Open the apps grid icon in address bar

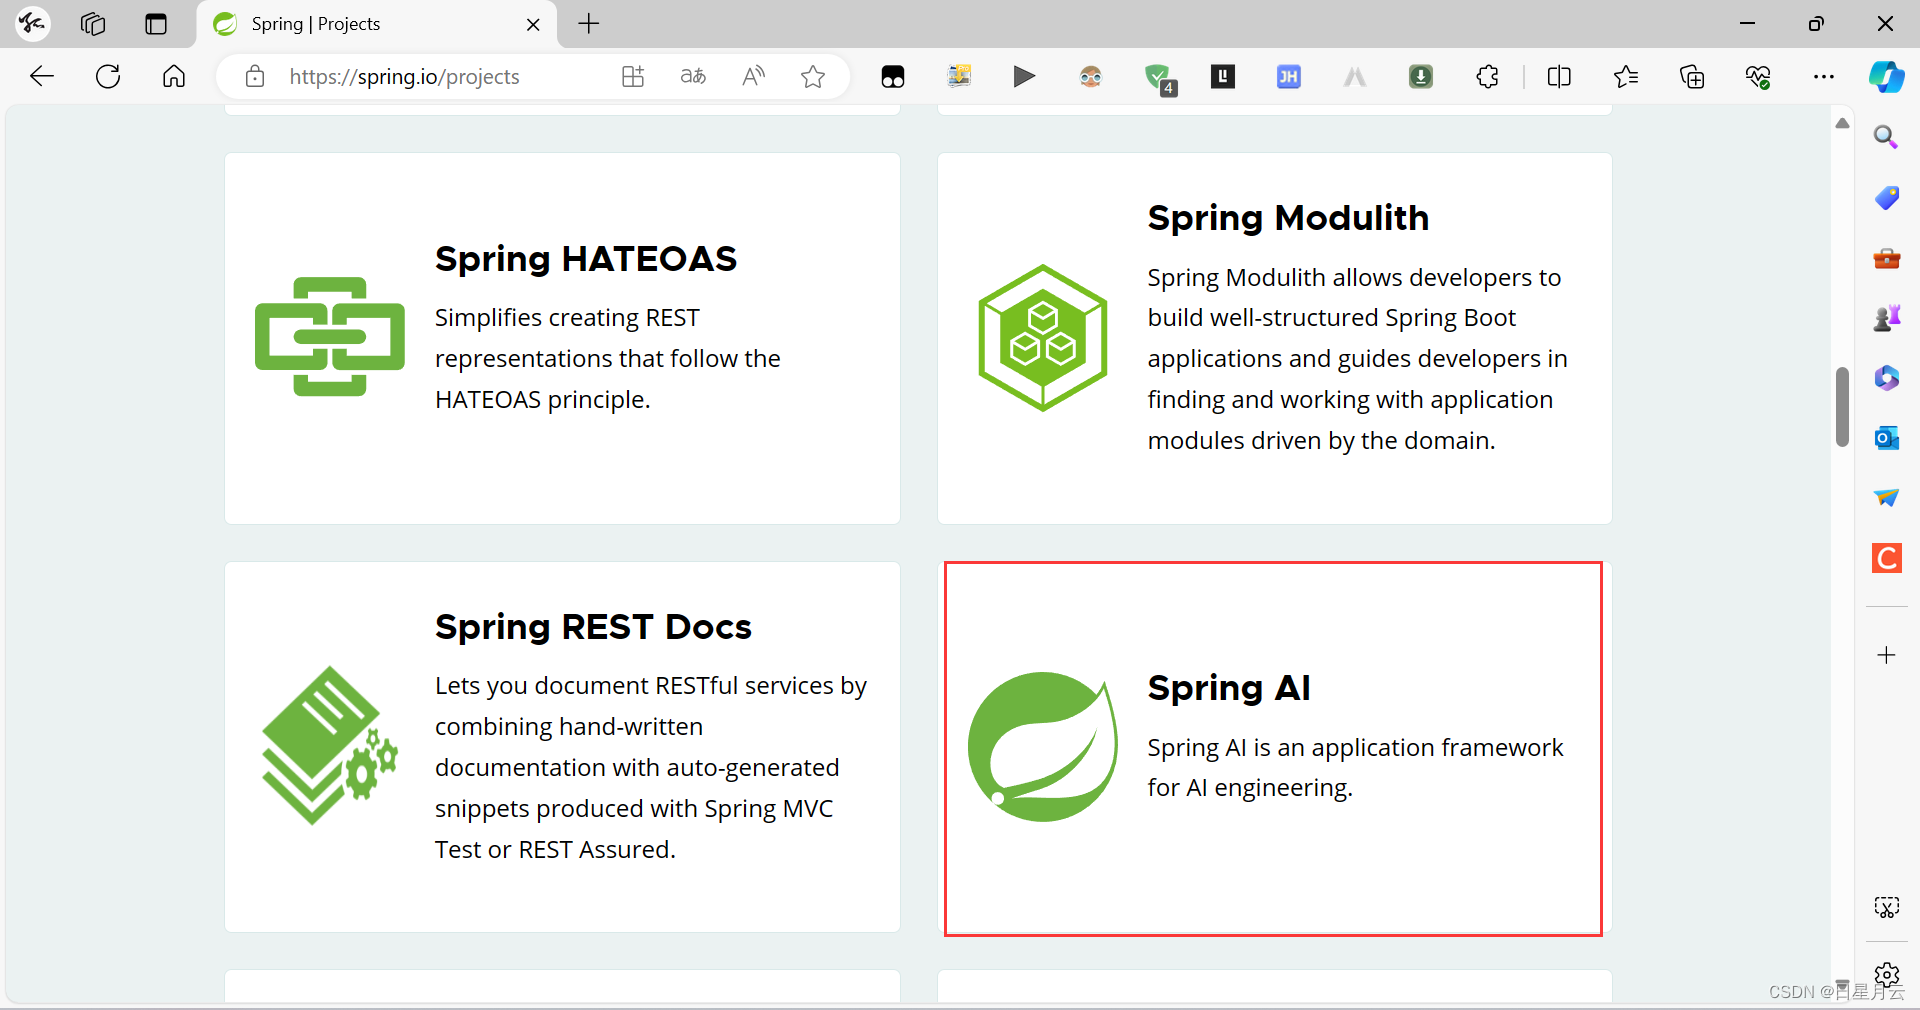pyautogui.click(x=633, y=76)
